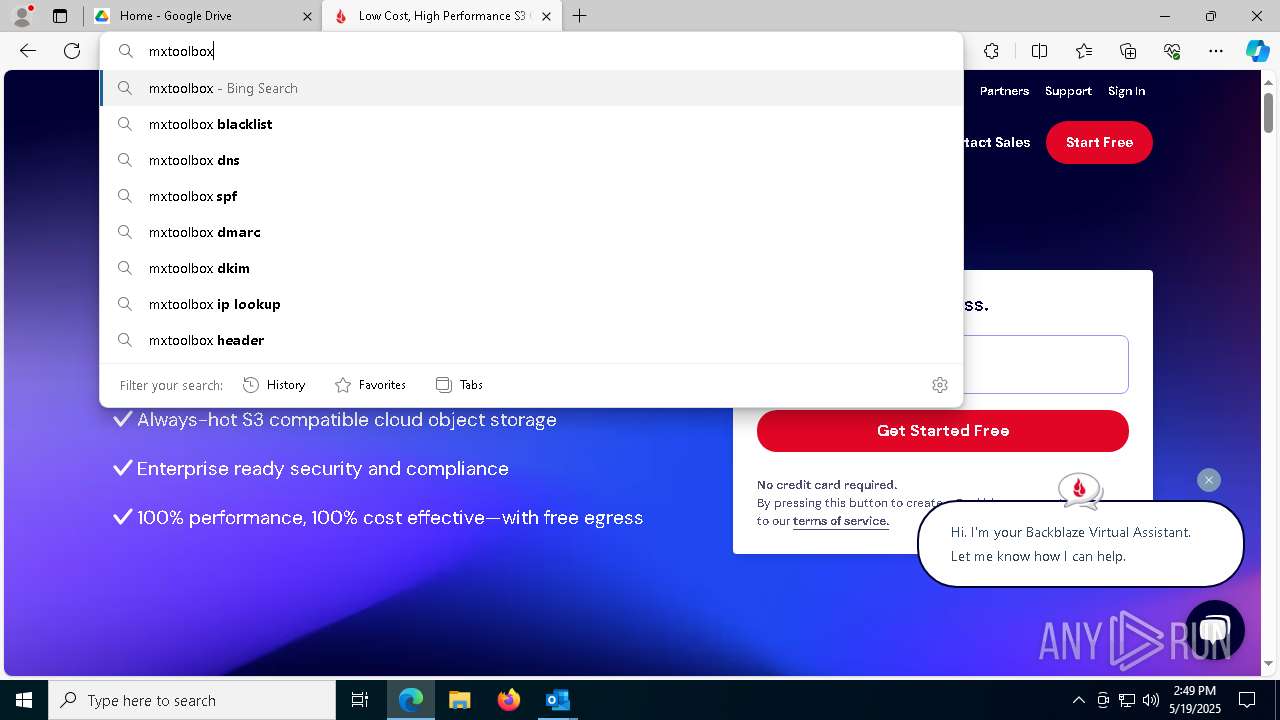Viewport: 1280px width, 720px height.
Task: Open the tab actions menu icon
Action: [60, 16]
